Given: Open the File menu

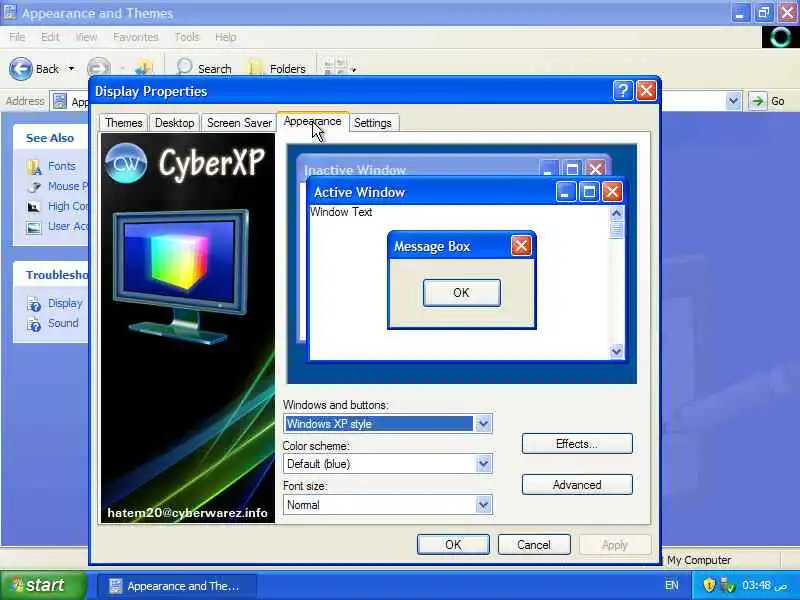Looking at the screenshot, I should (17, 37).
